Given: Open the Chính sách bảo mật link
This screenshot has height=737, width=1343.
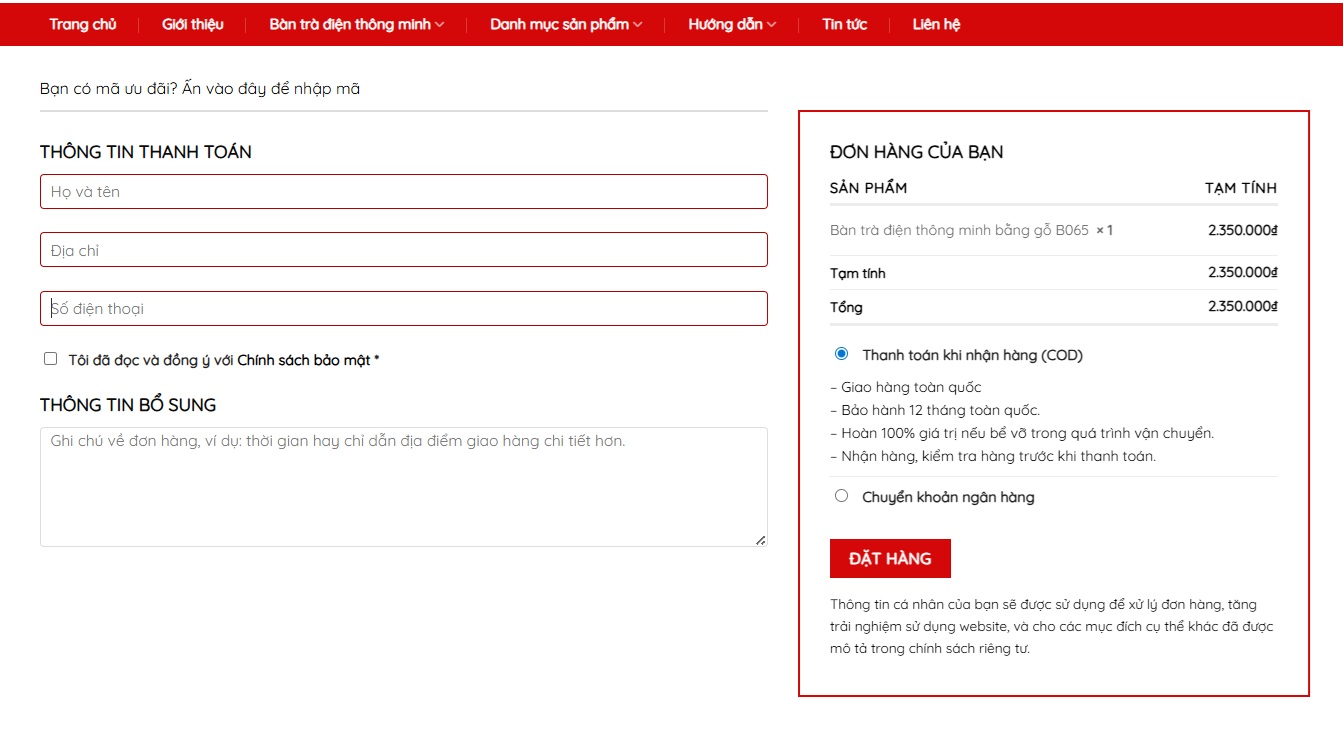Looking at the screenshot, I should tap(303, 360).
